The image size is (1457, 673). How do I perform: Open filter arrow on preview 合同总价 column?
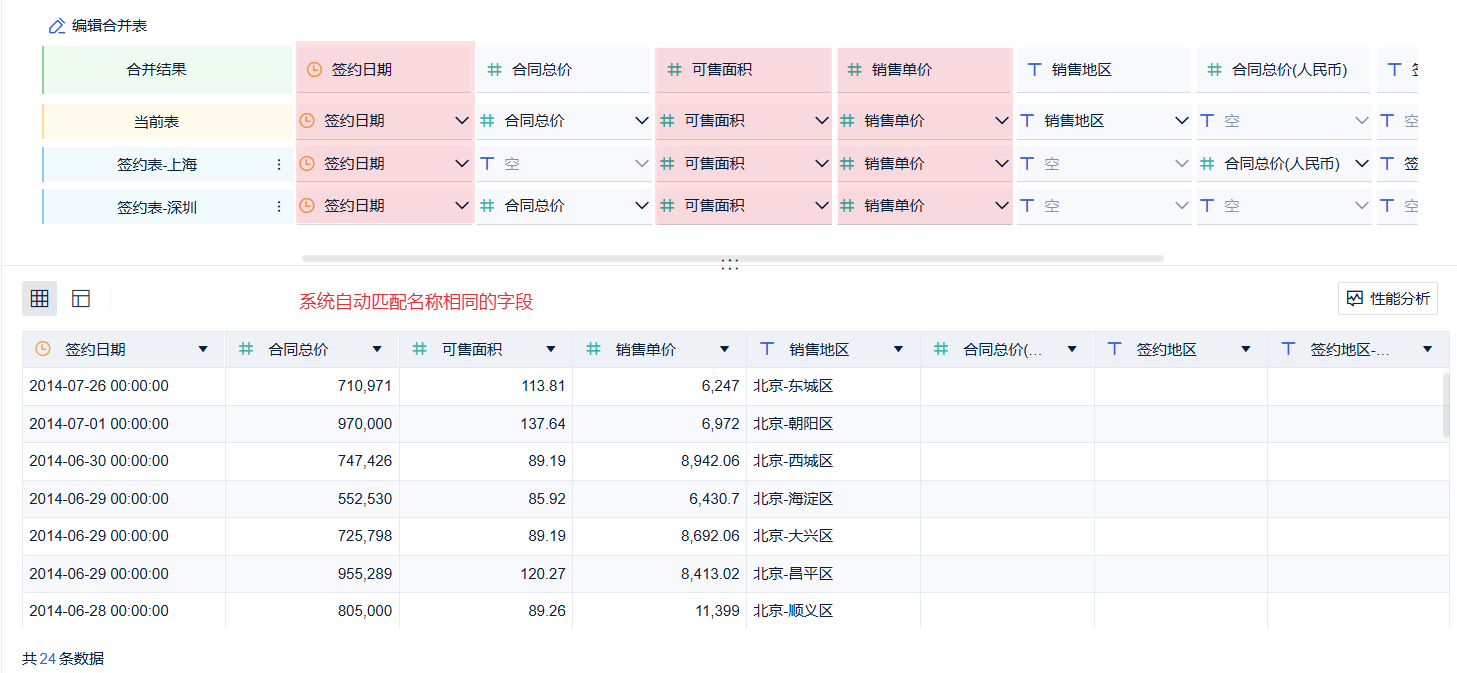pos(377,350)
